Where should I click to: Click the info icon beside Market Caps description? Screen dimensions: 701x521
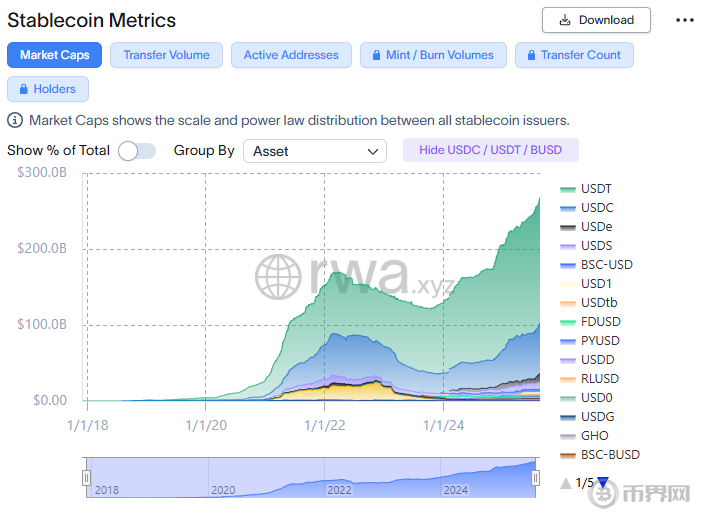pos(15,120)
